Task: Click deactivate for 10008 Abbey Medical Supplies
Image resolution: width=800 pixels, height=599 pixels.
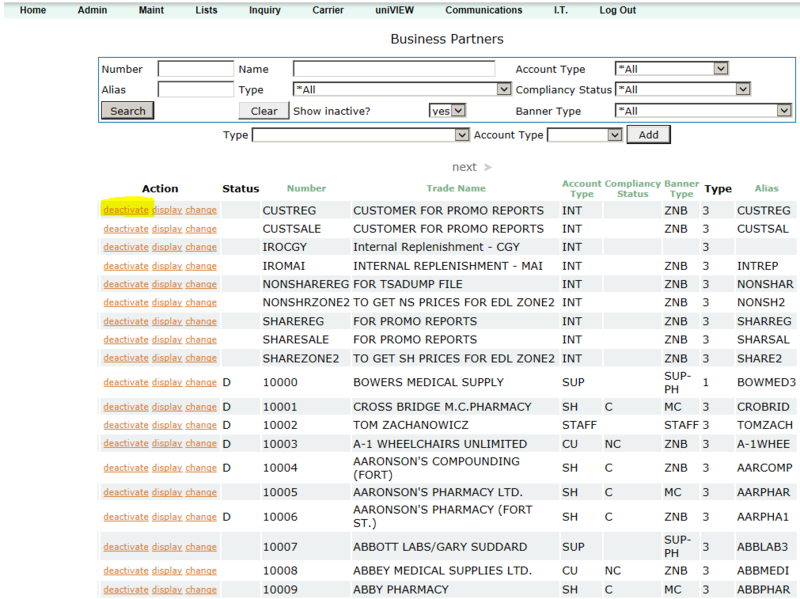Action: [x=126, y=571]
